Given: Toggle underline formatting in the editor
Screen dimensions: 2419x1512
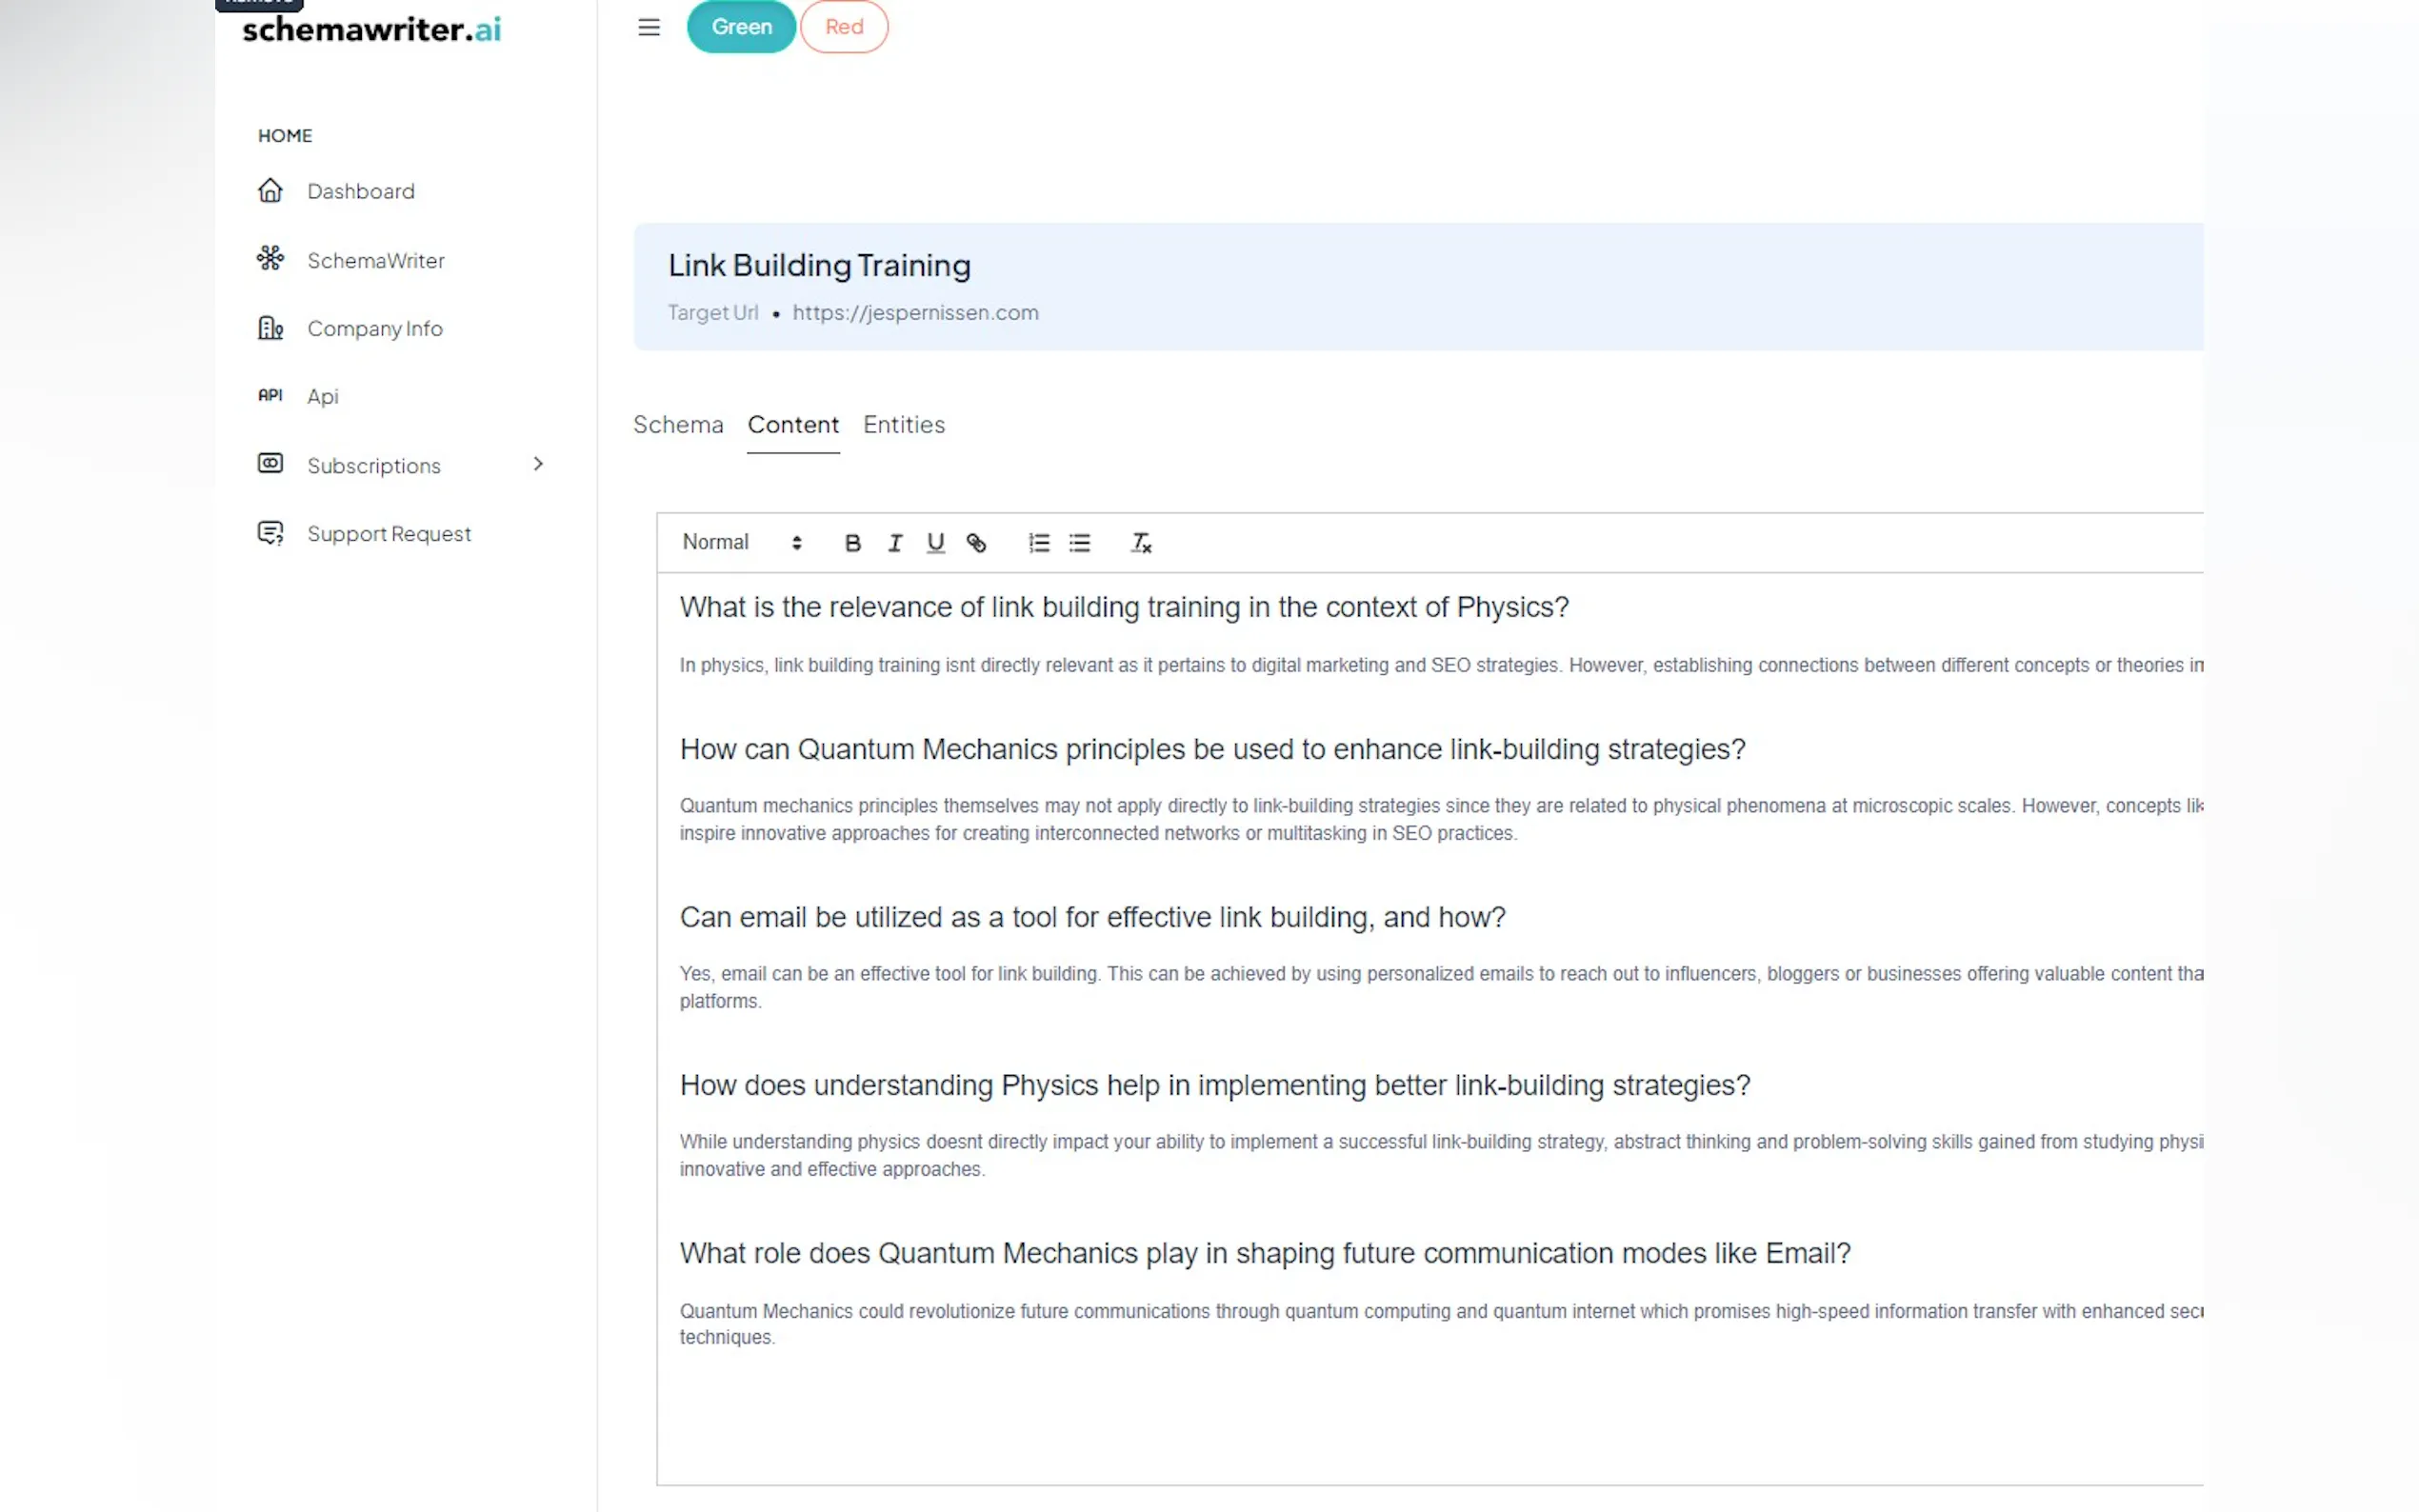Looking at the screenshot, I should tap(935, 542).
